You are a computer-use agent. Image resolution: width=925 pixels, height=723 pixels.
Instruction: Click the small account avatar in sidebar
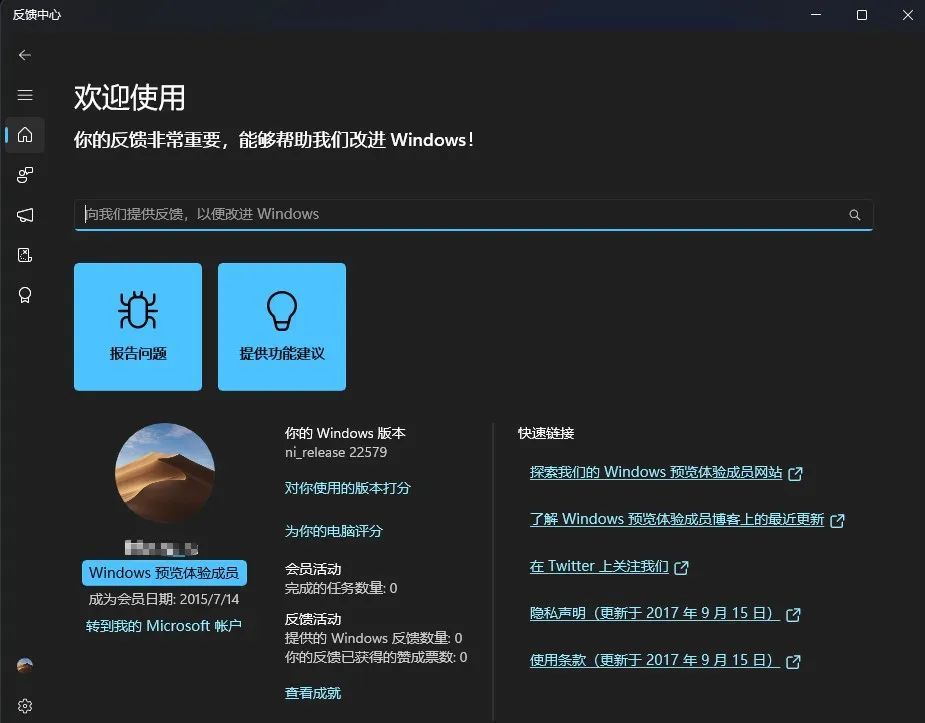(25, 666)
